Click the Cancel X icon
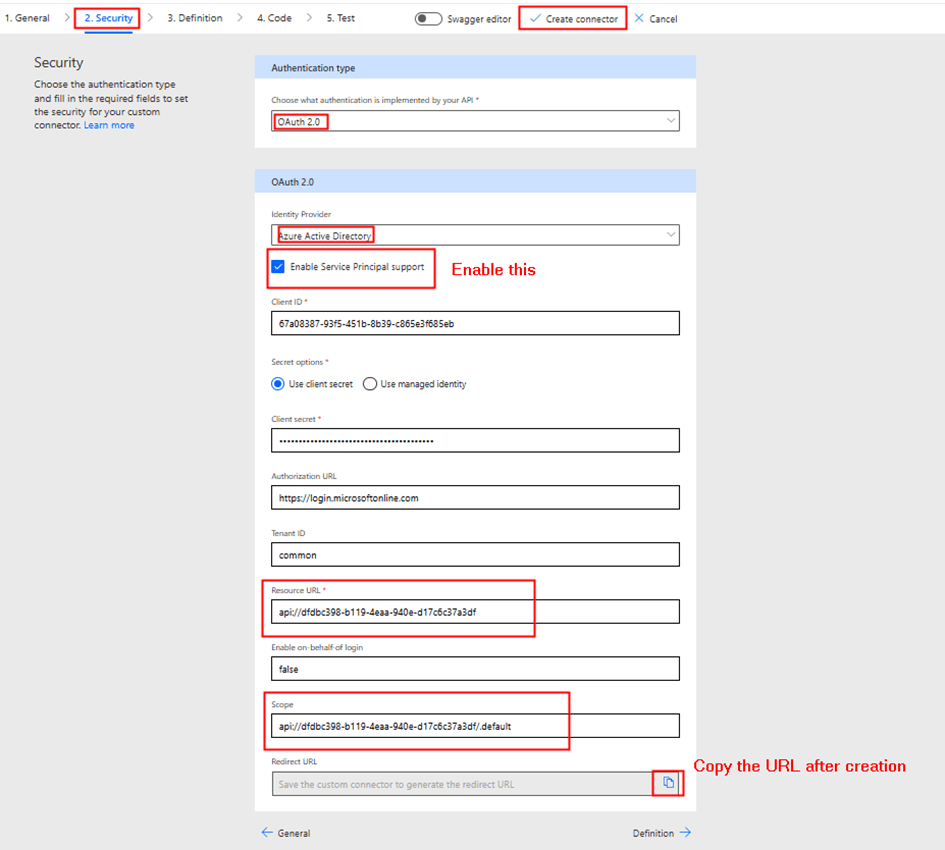Image resolution: width=945 pixels, height=850 pixels. pos(639,19)
